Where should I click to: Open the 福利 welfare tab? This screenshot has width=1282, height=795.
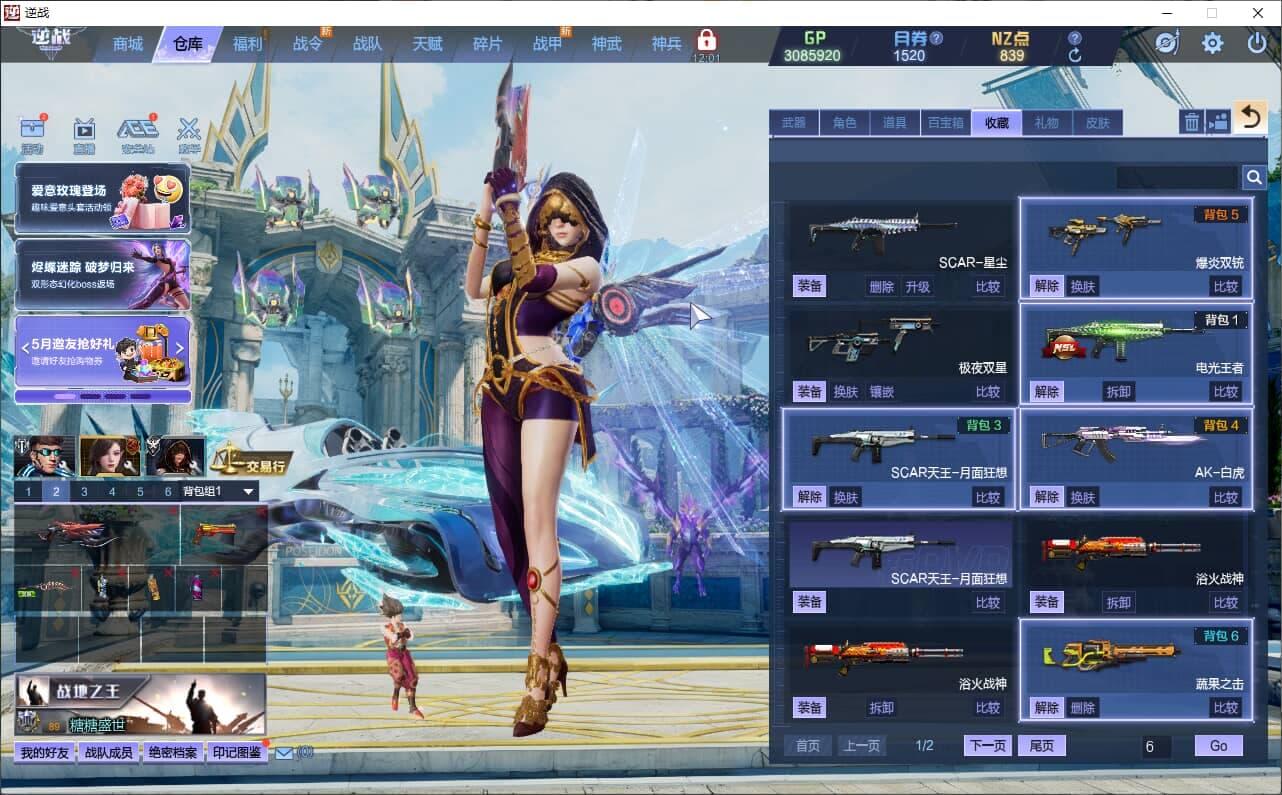[x=247, y=44]
